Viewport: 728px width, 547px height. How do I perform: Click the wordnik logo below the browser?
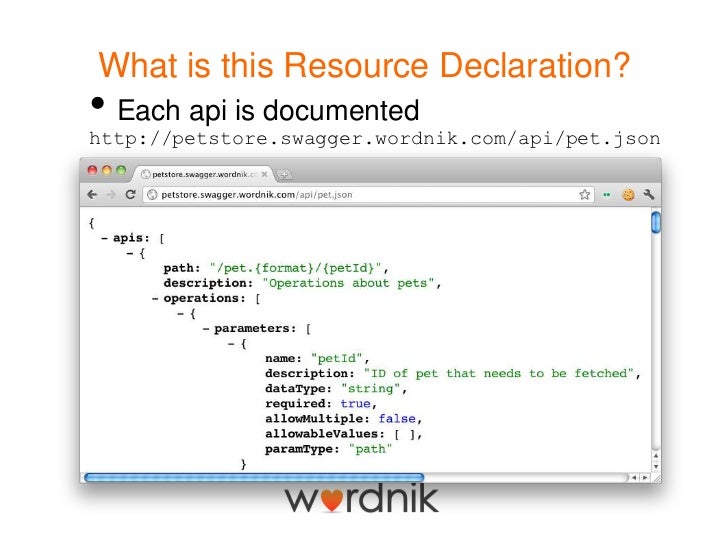[362, 498]
